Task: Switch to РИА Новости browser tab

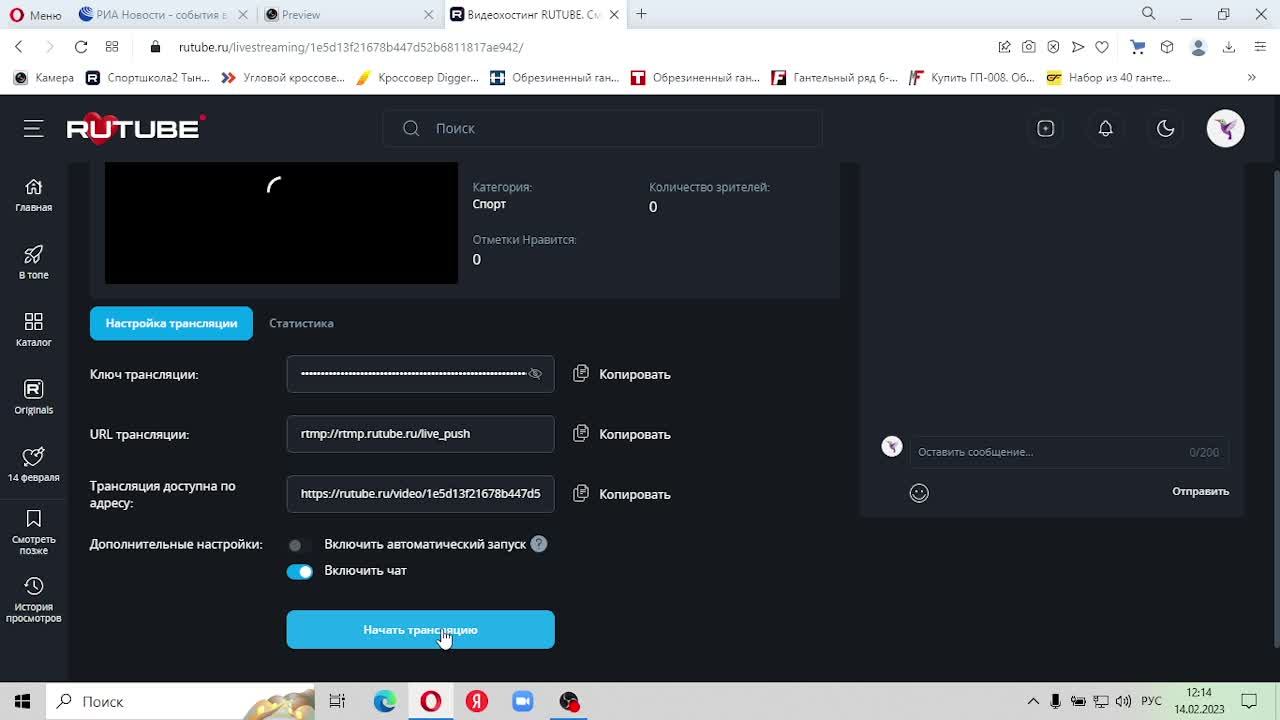Action: 162,14
